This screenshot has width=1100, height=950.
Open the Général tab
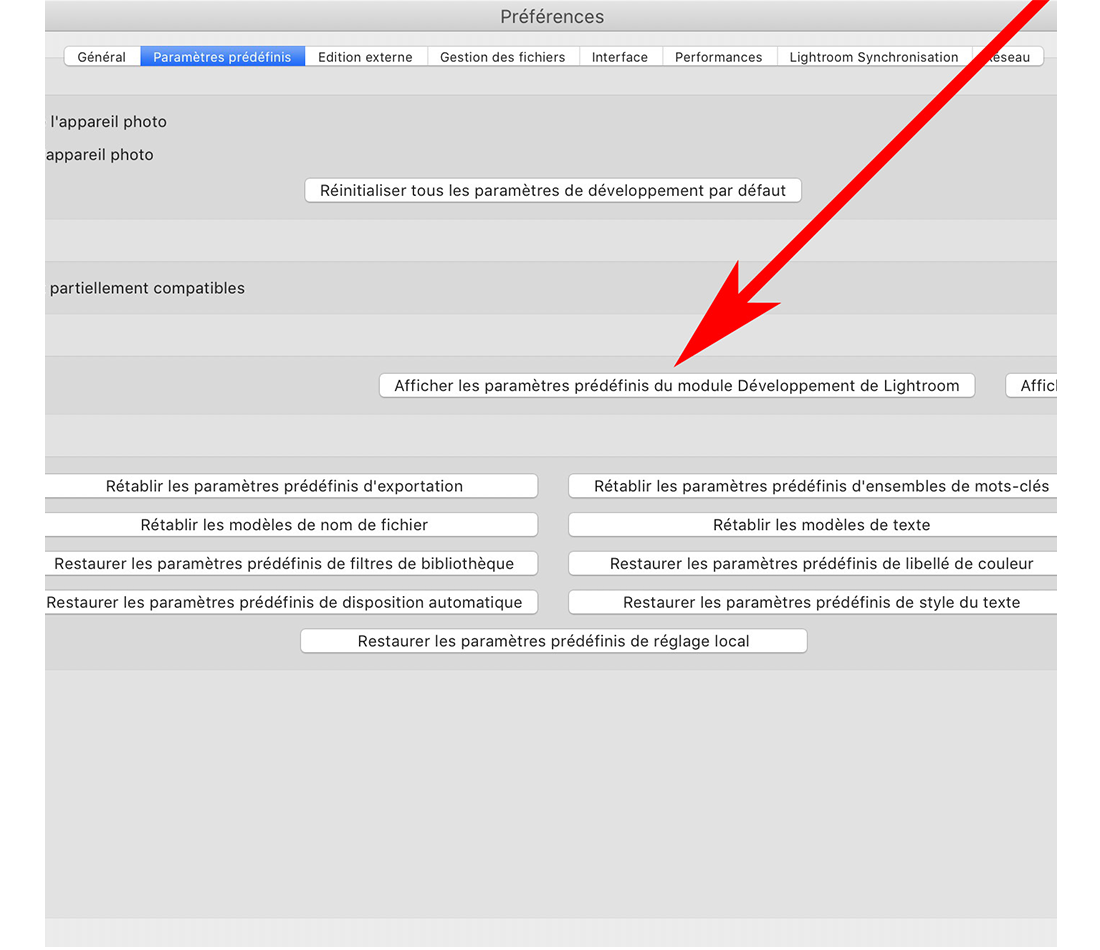coord(102,57)
